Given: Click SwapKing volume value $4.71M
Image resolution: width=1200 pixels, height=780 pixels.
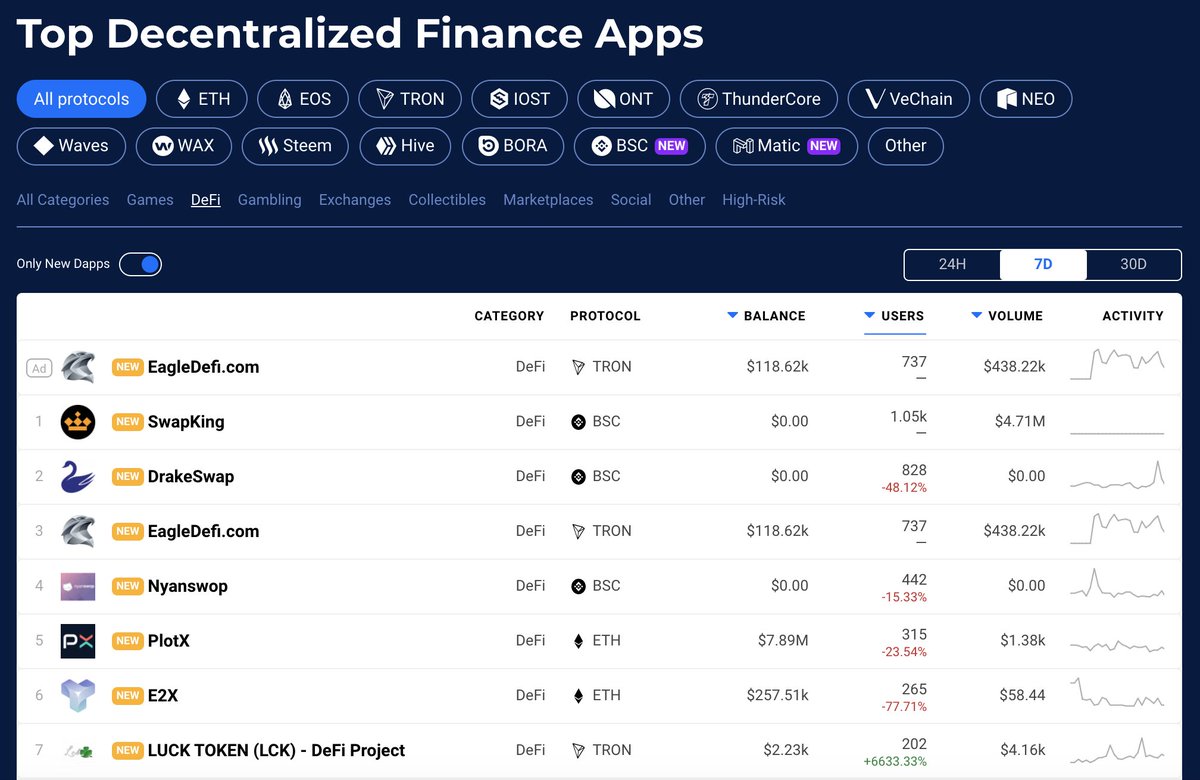Looking at the screenshot, I should [x=1020, y=422].
